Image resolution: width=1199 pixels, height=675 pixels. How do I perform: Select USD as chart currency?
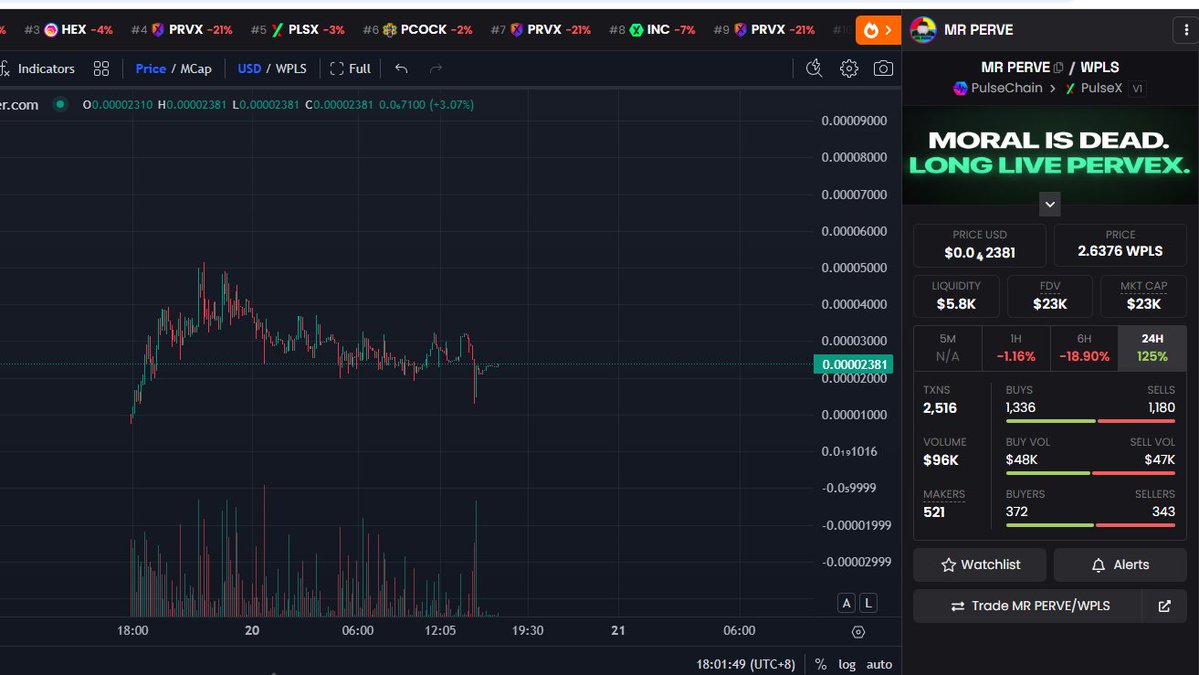tap(249, 69)
